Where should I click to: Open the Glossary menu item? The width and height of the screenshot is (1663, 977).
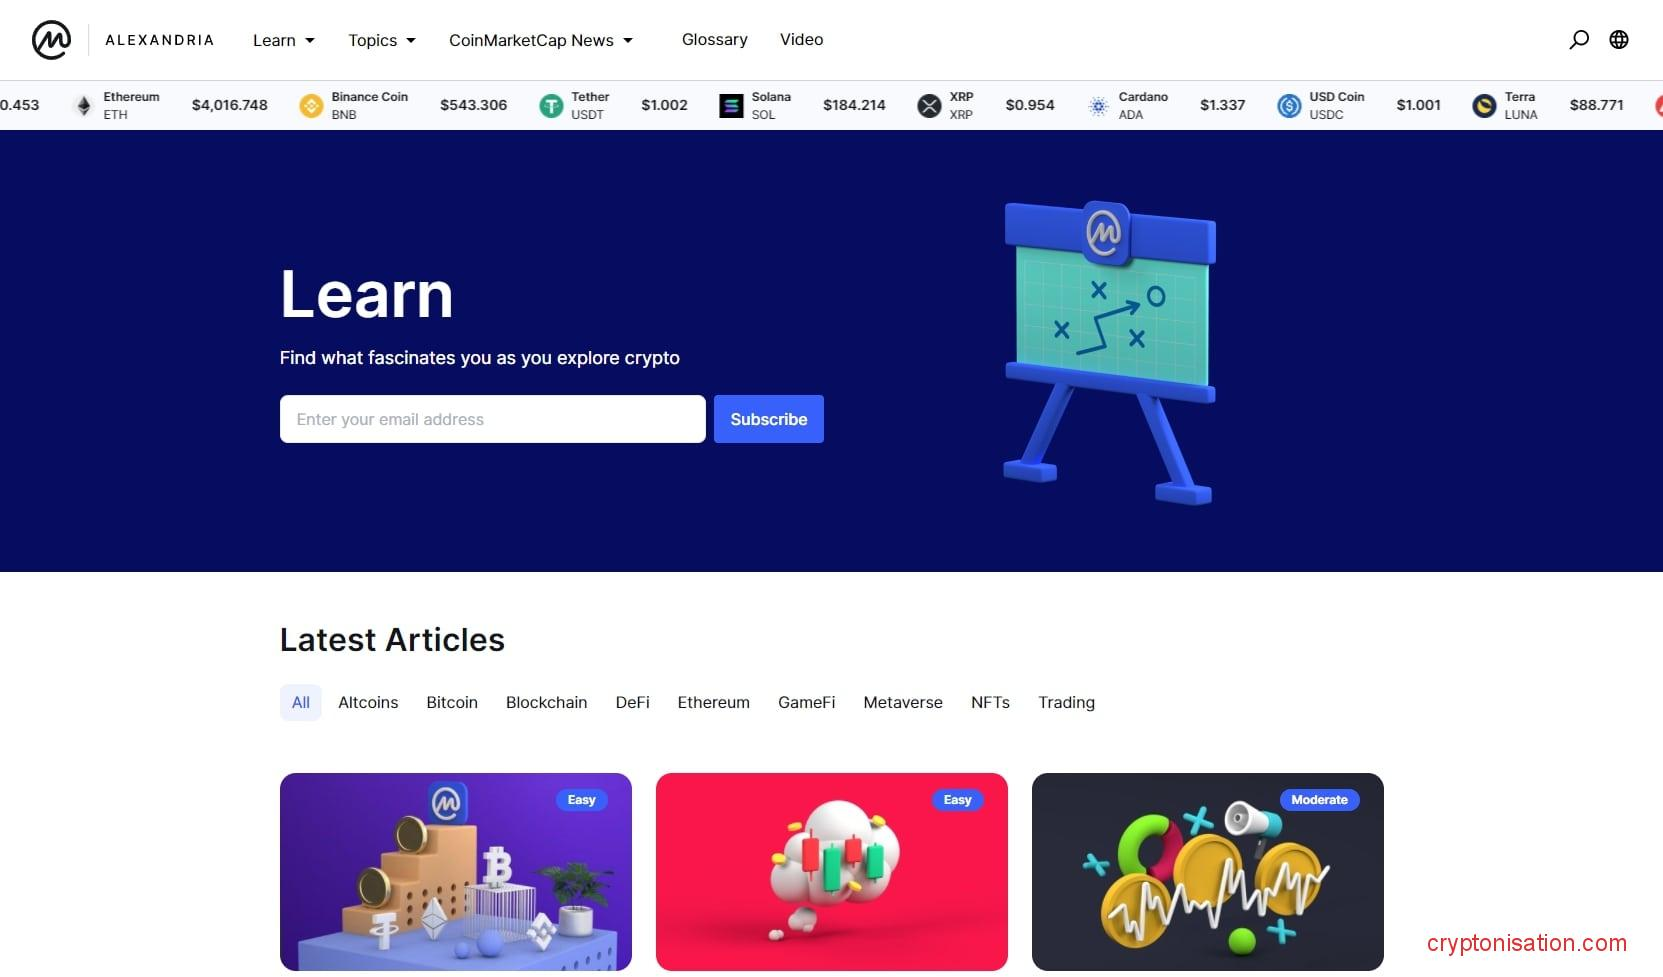click(714, 39)
